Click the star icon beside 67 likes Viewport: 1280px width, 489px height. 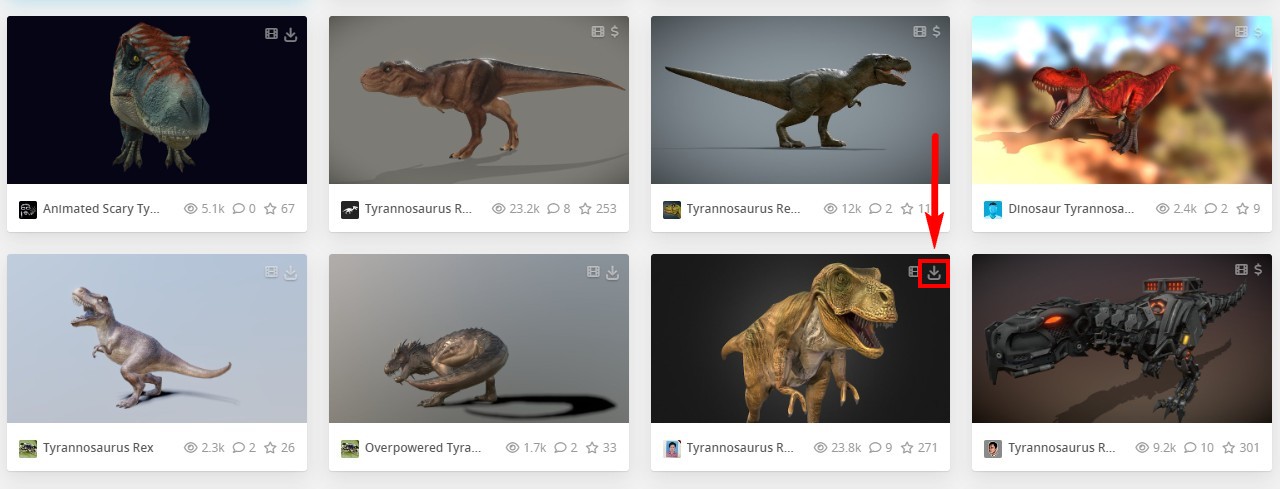click(x=270, y=209)
